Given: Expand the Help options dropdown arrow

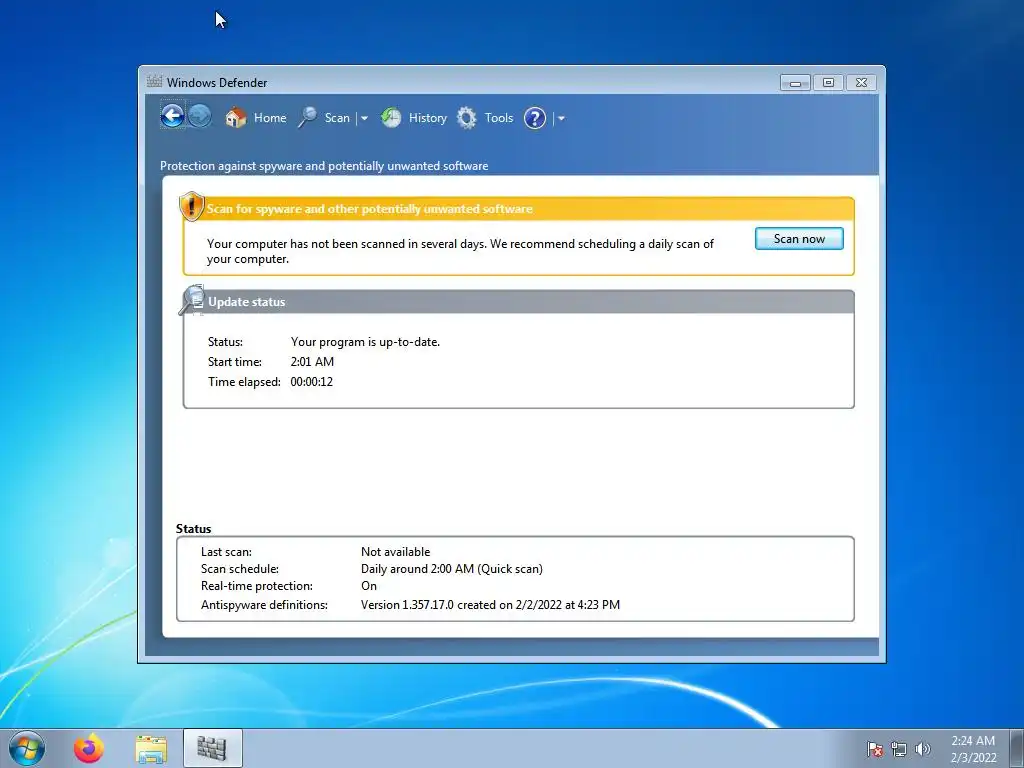Looking at the screenshot, I should tap(561, 119).
